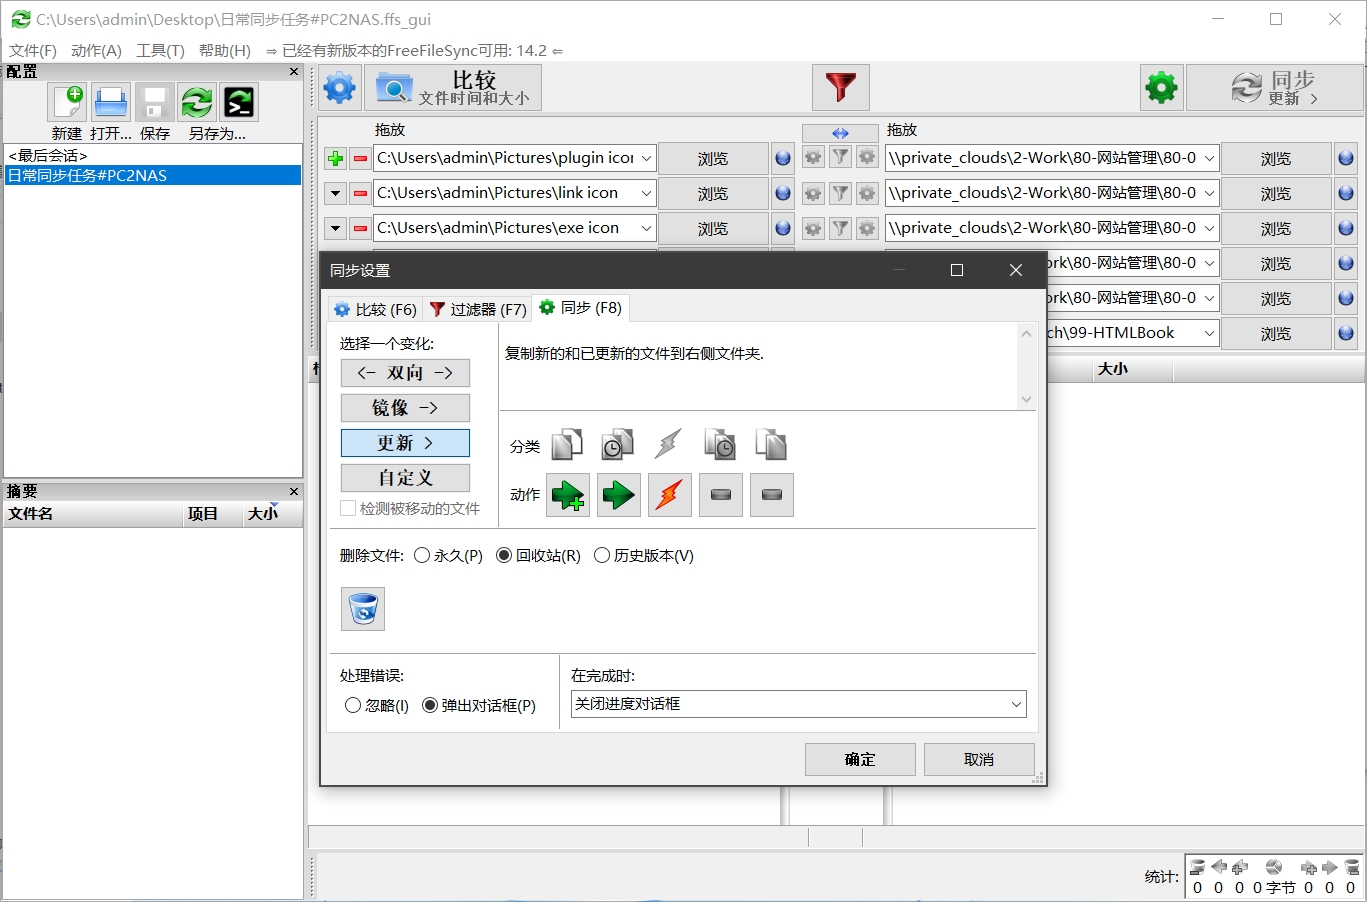Click the green arrow action icon for updated files
This screenshot has height=902, width=1367.
tap(618, 494)
